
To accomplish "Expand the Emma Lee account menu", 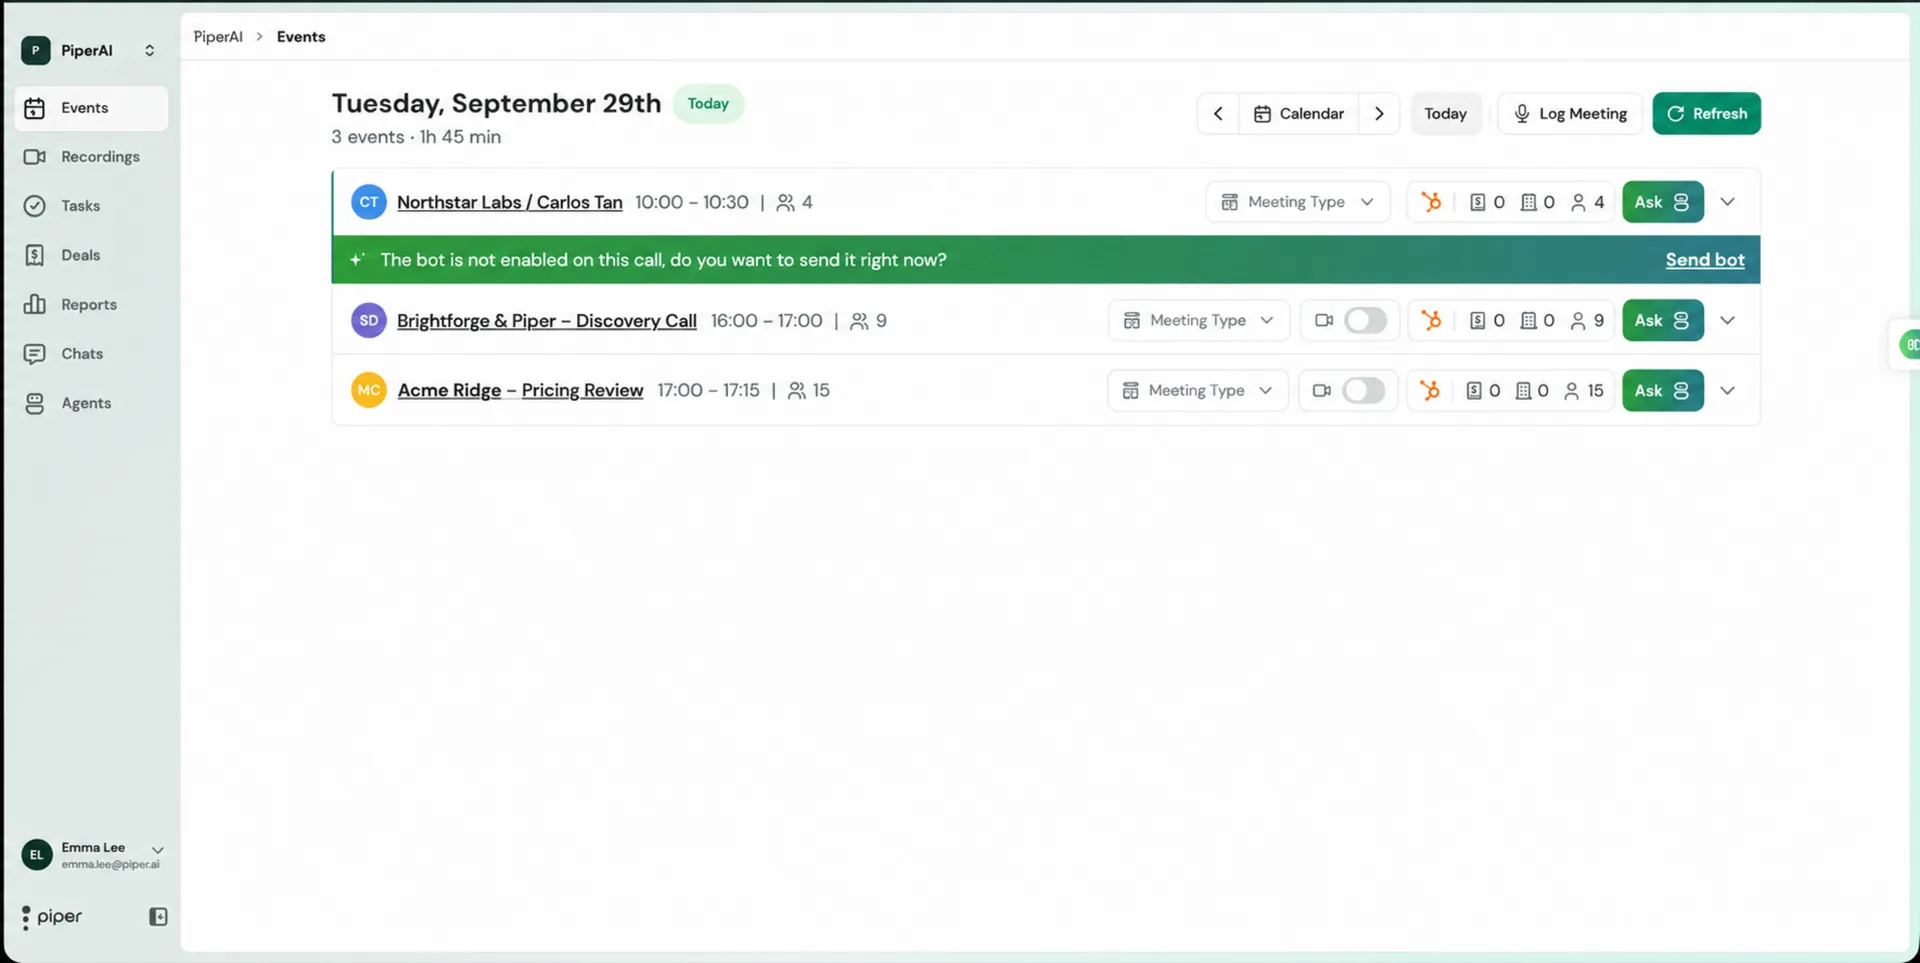I will pyautogui.click(x=92, y=855).
